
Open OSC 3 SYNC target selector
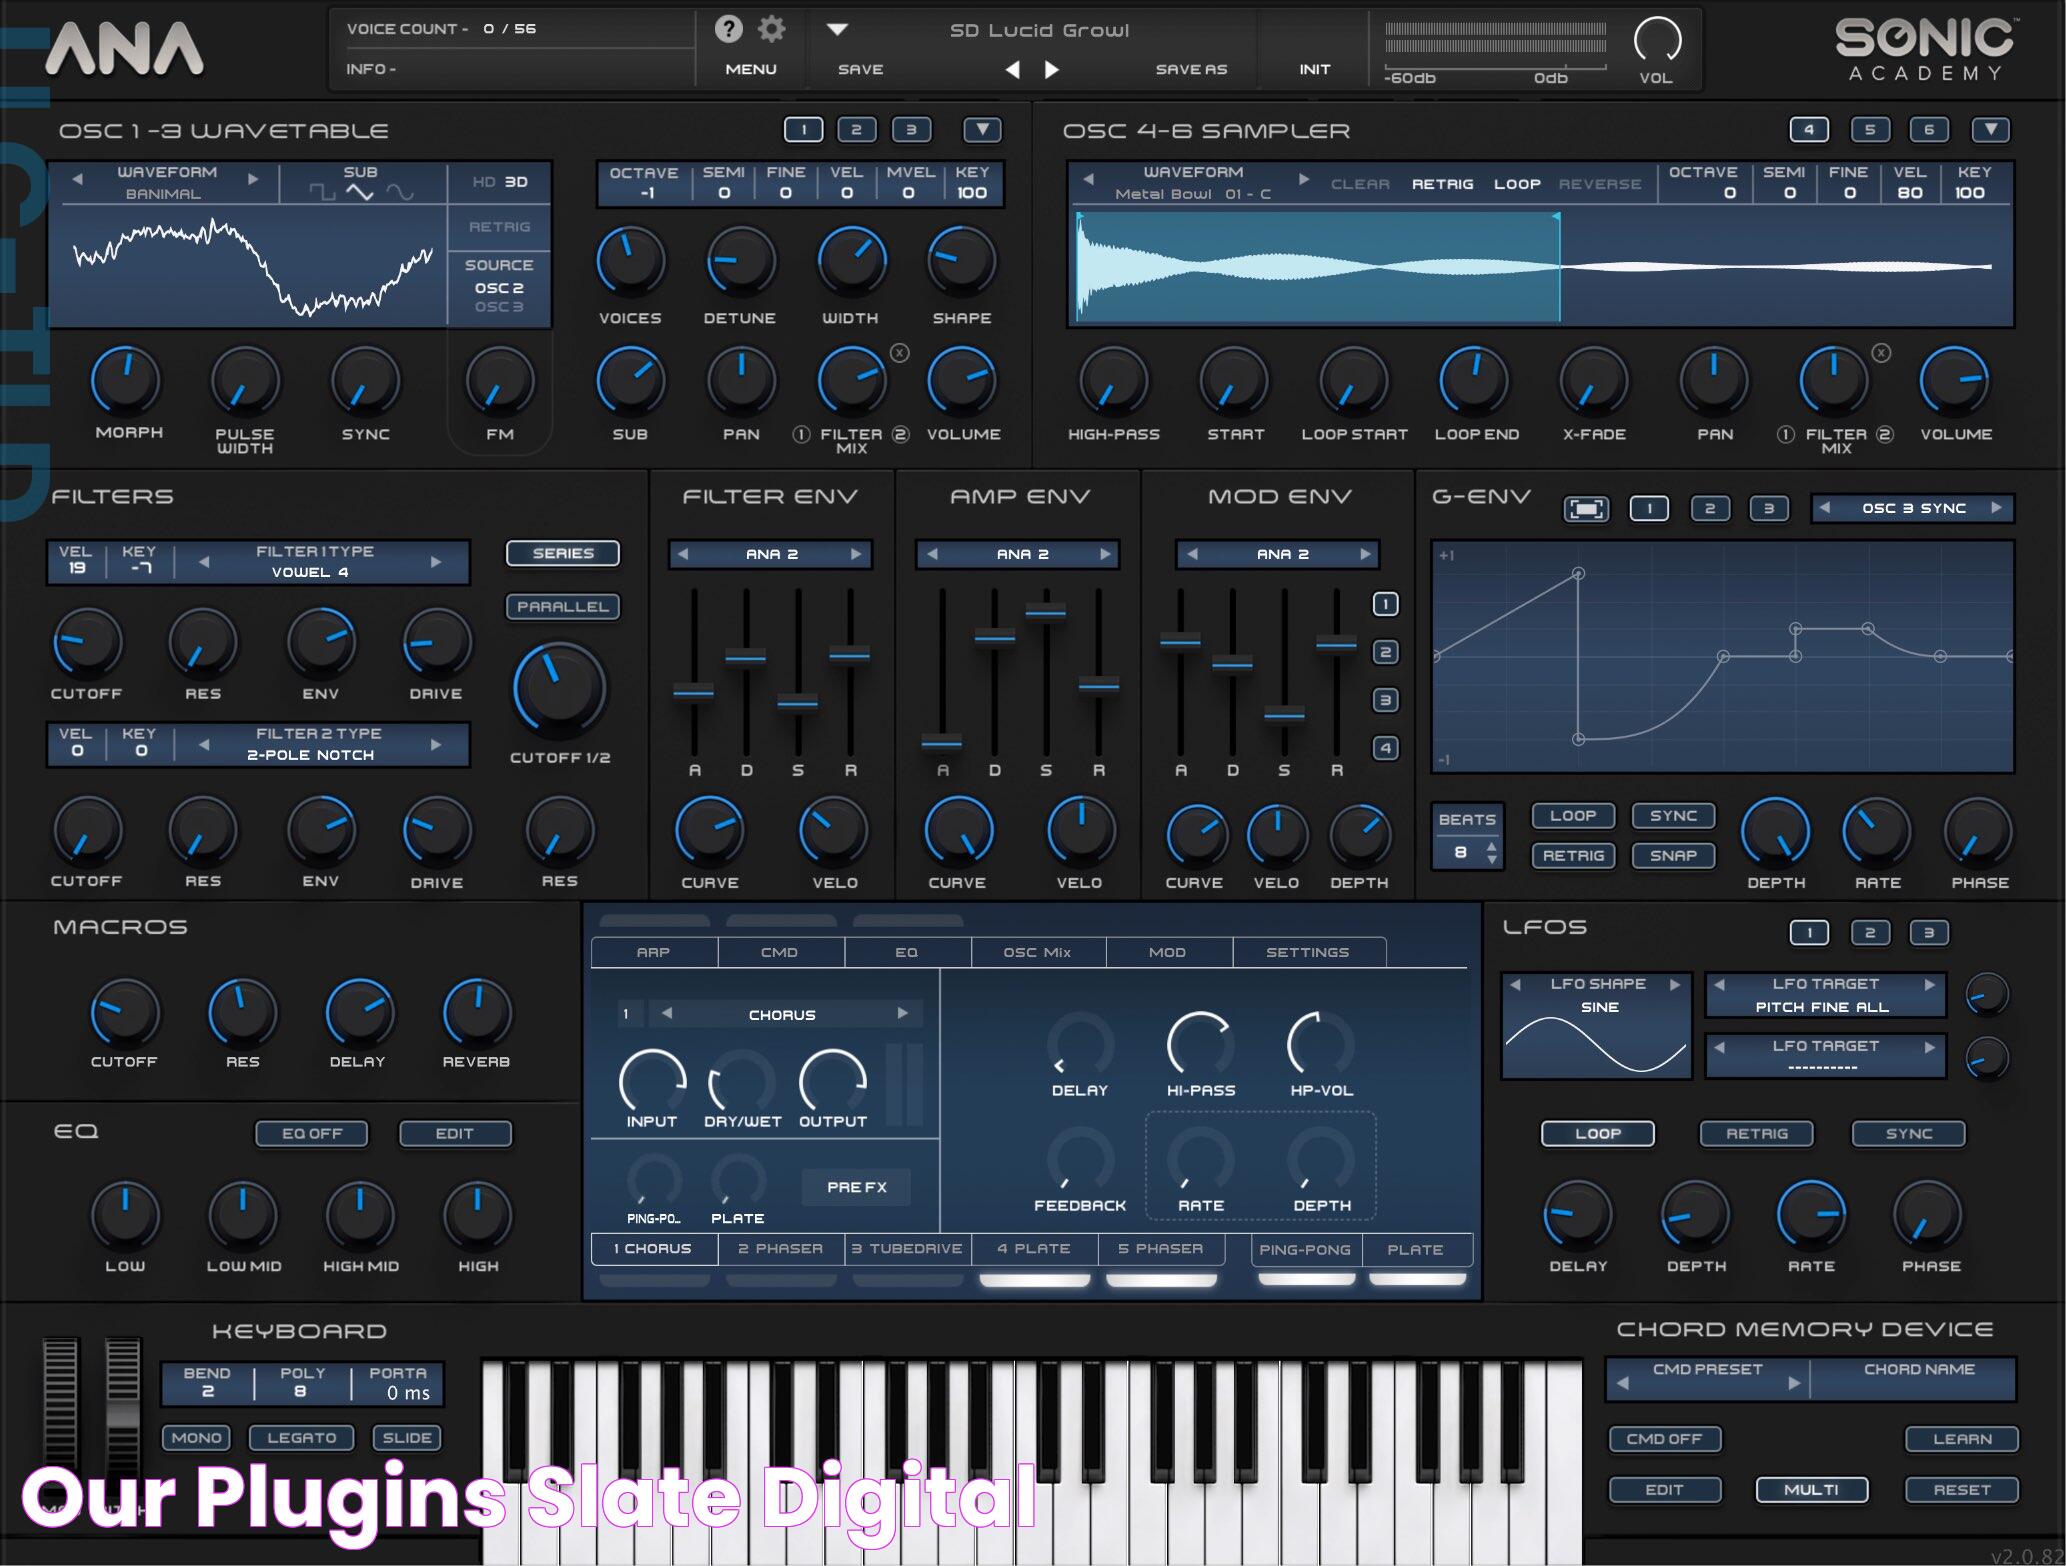(1912, 508)
